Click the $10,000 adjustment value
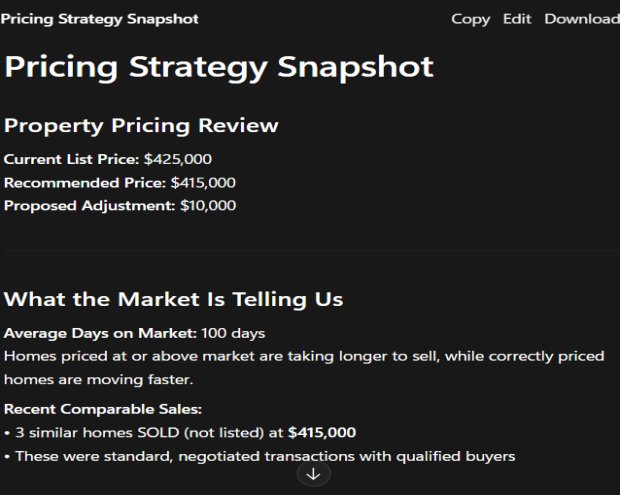620x495 pixels. click(x=208, y=205)
